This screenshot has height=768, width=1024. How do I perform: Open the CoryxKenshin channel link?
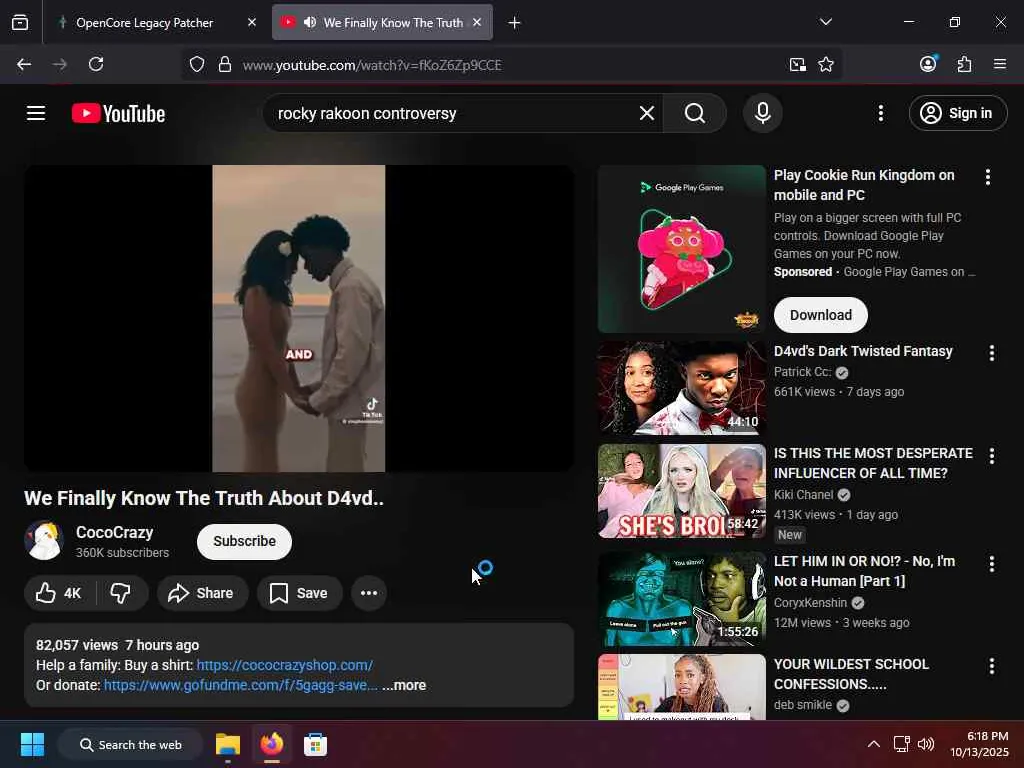pos(810,602)
